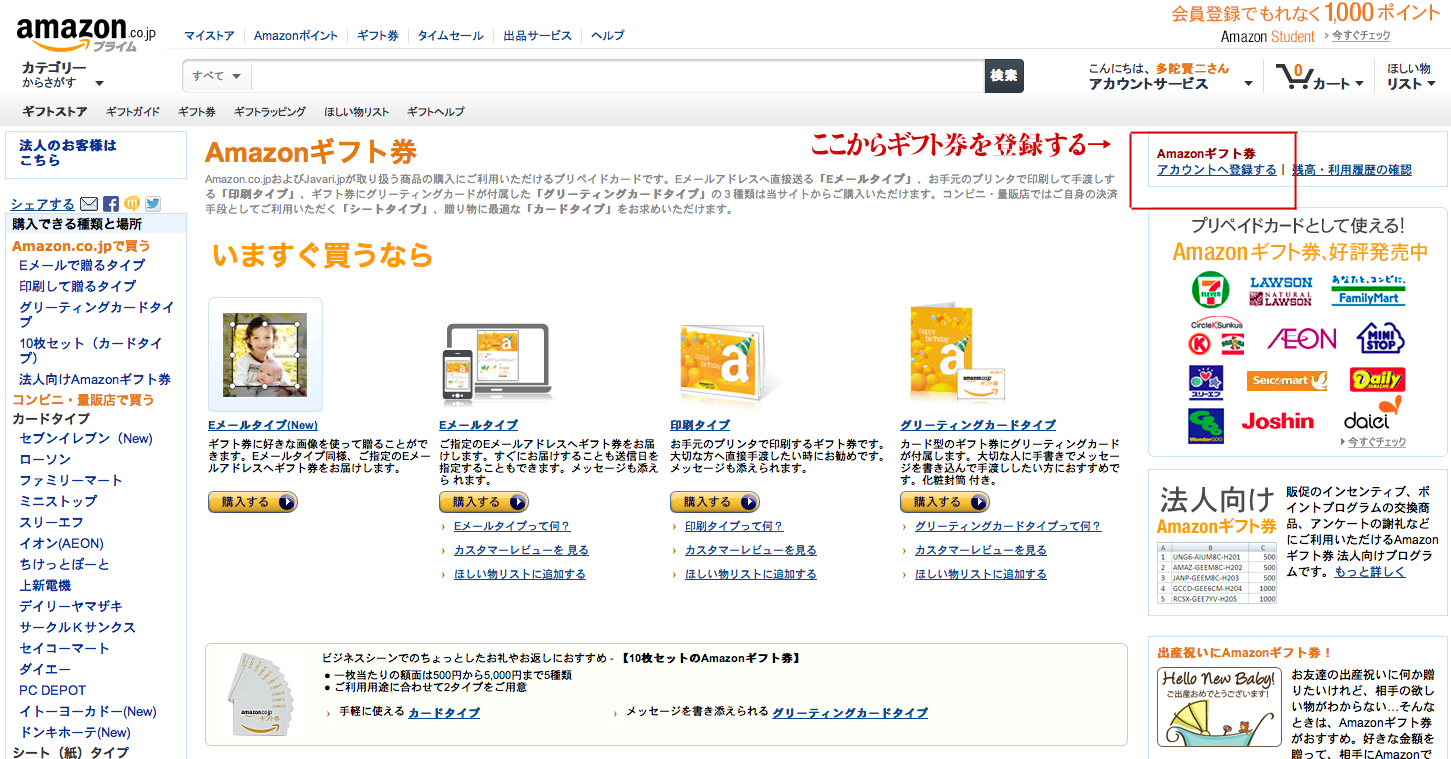Click the Amazon.co.jp logo
This screenshot has height=759, width=1451.
(x=86, y=34)
